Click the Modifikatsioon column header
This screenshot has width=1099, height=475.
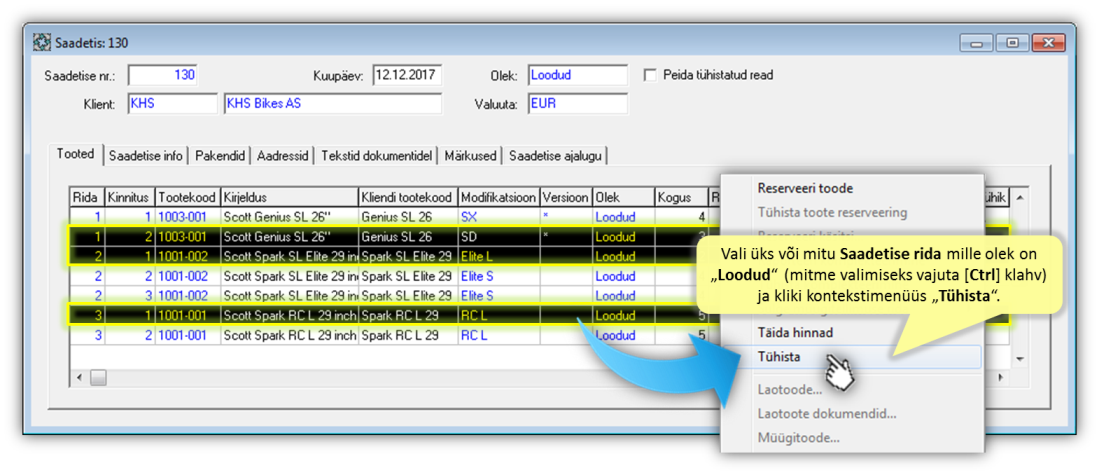point(499,198)
